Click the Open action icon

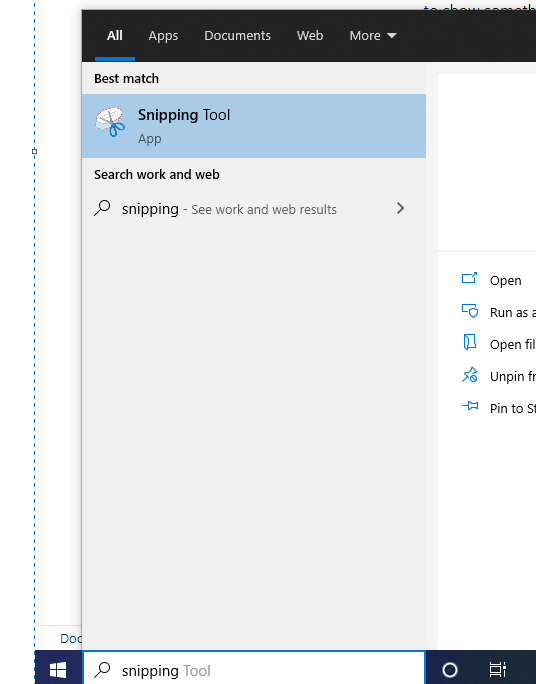469,278
